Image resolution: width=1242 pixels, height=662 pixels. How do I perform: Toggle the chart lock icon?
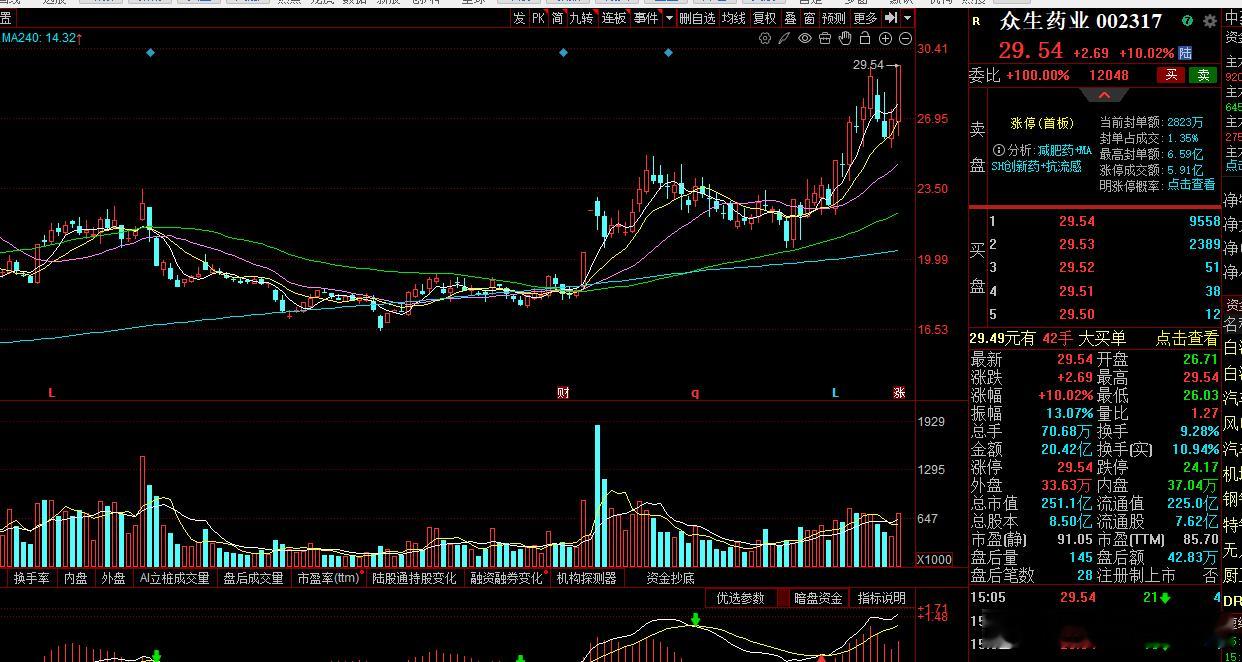click(865, 38)
